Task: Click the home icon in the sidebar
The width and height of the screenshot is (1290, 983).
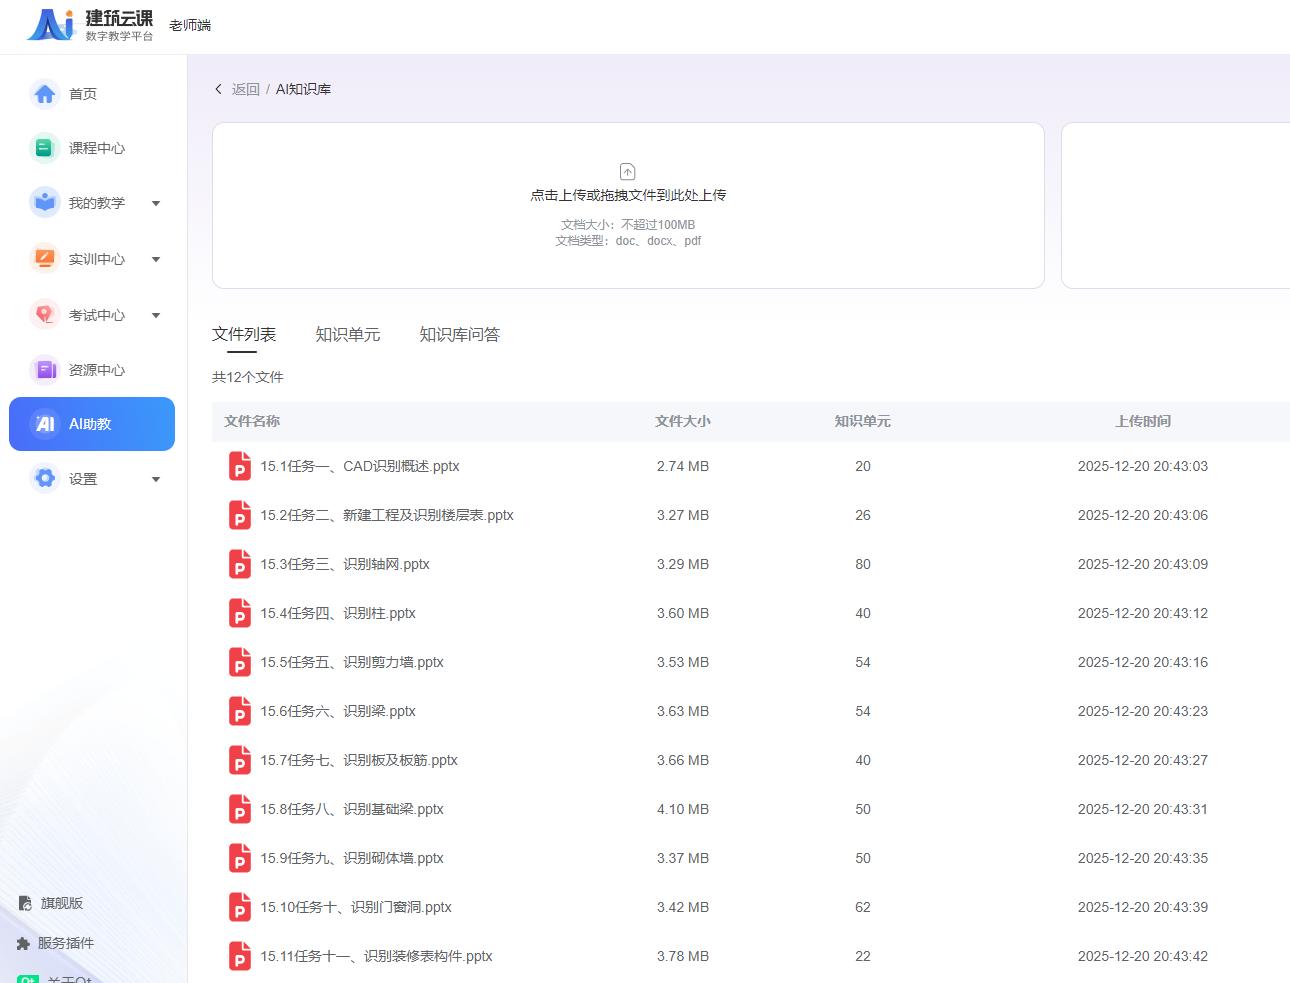Action: pos(44,94)
